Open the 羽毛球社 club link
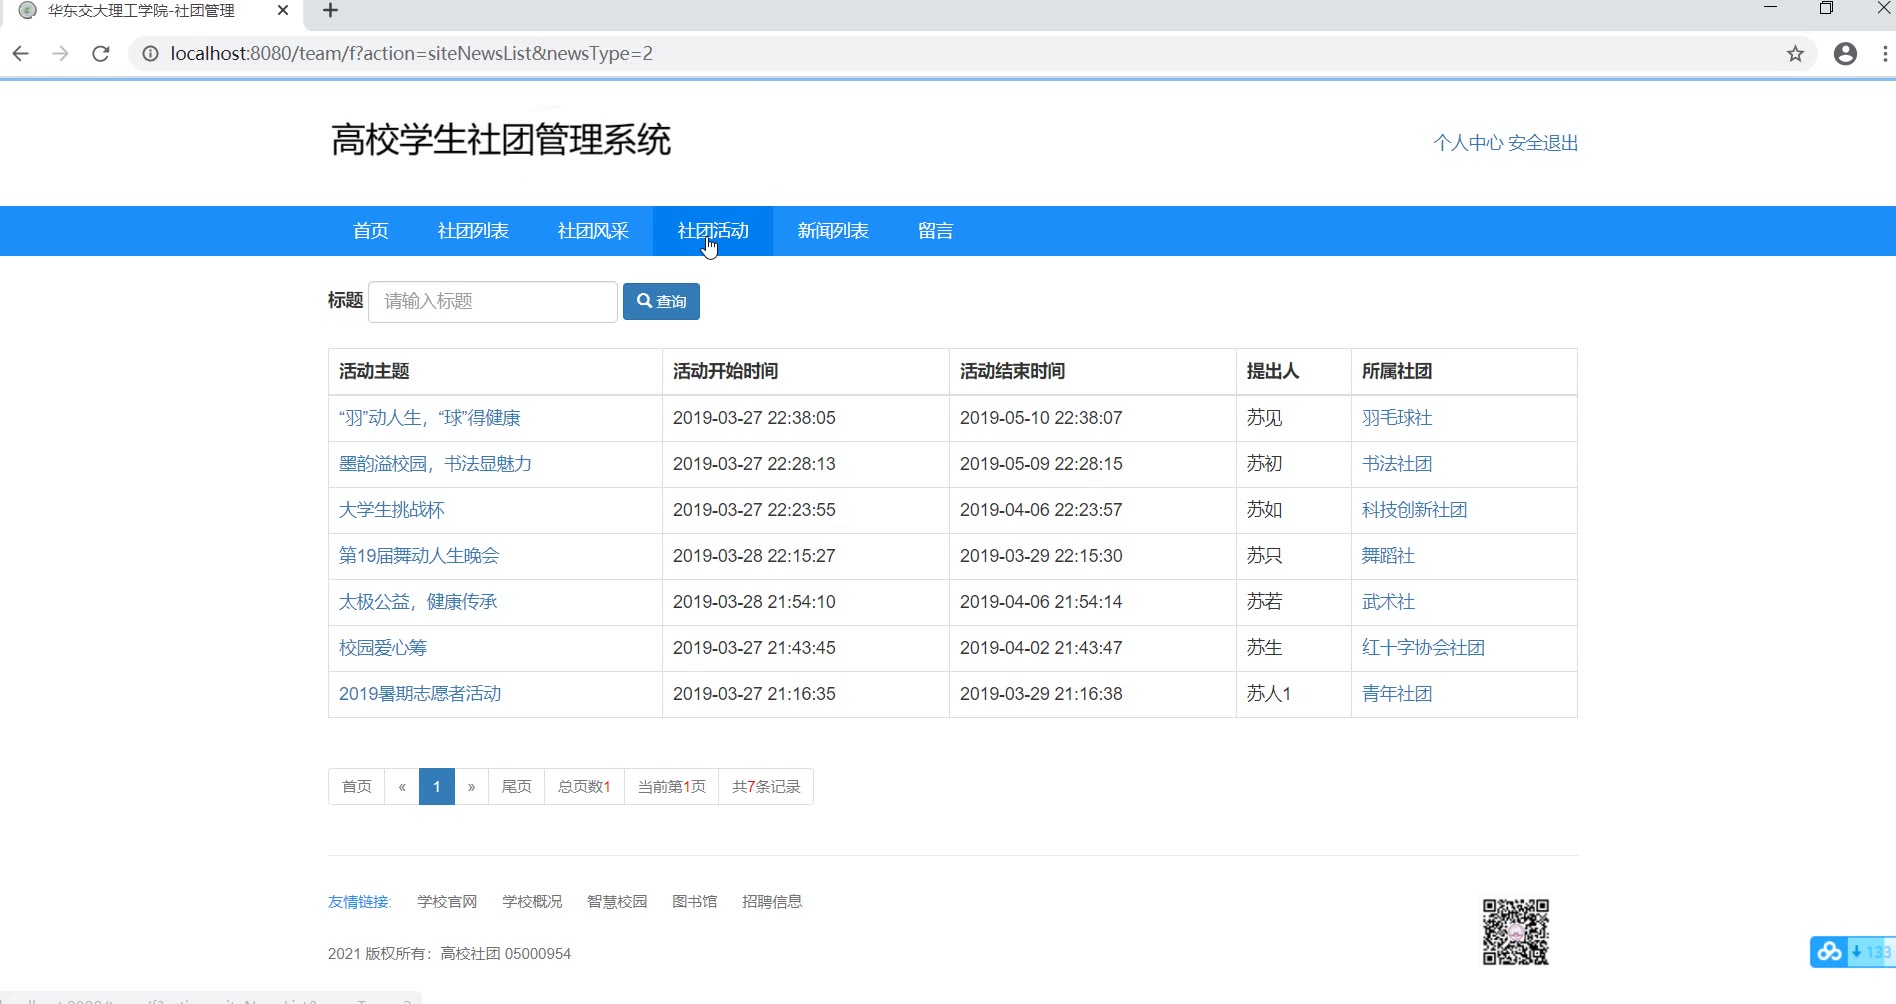The image size is (1896, 1004). [1397, 418]
